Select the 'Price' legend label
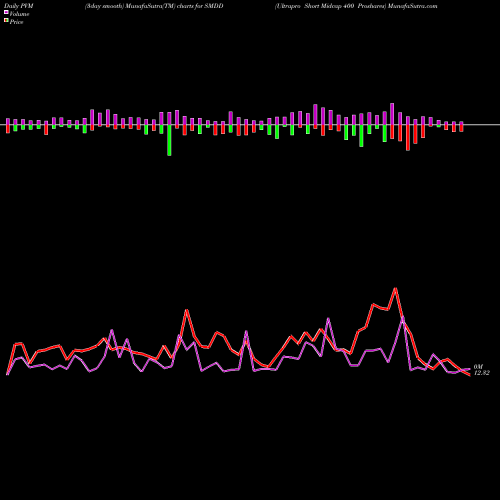This screenshot has height=500, width=500. [x=16, y=22]
